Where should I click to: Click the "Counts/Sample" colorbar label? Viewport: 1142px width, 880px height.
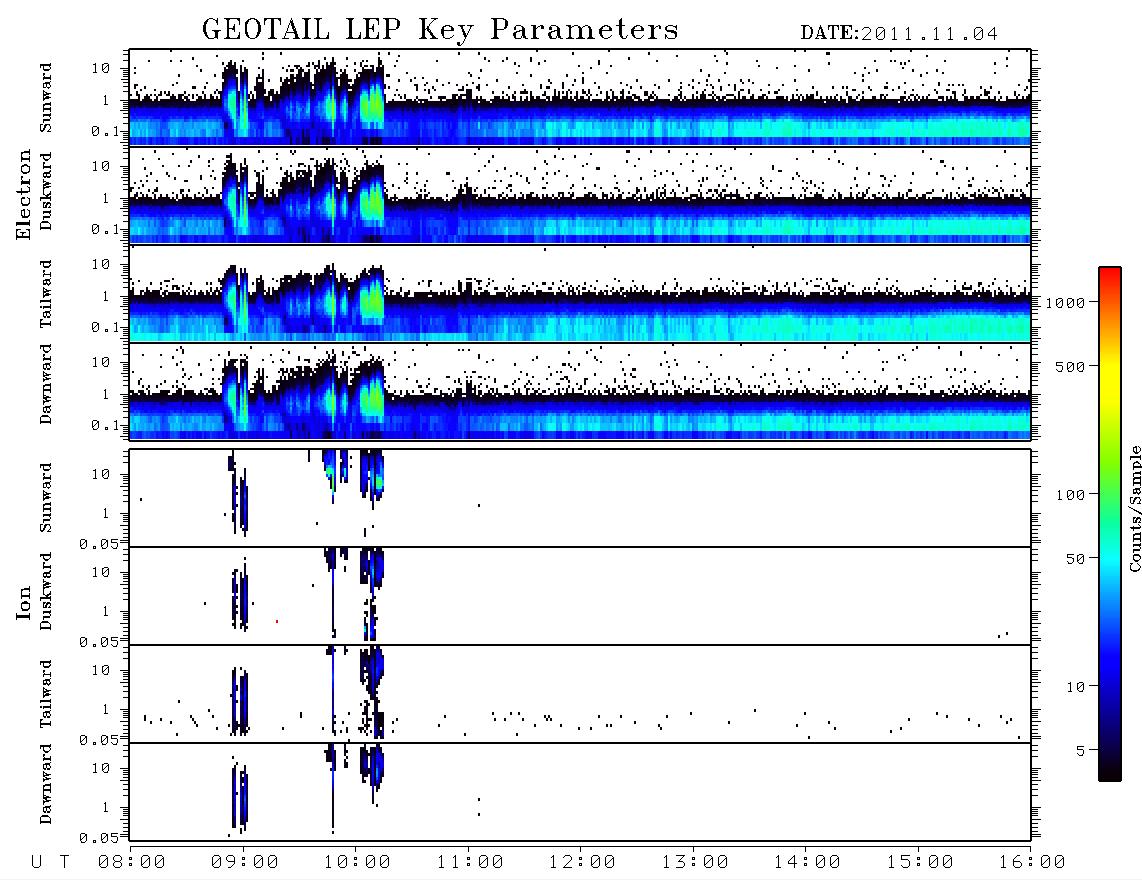1134,508
